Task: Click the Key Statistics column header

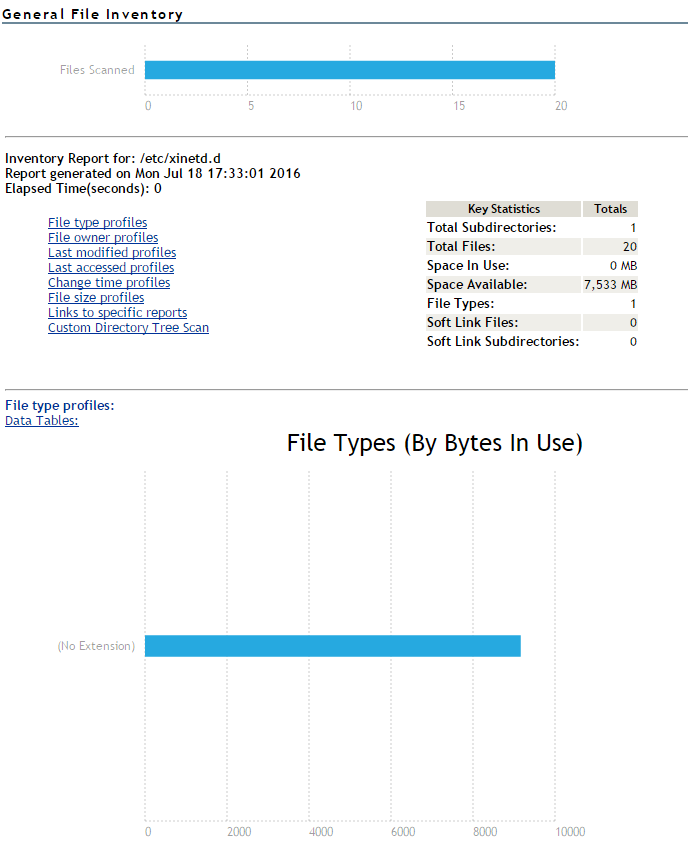Action: 503,209
